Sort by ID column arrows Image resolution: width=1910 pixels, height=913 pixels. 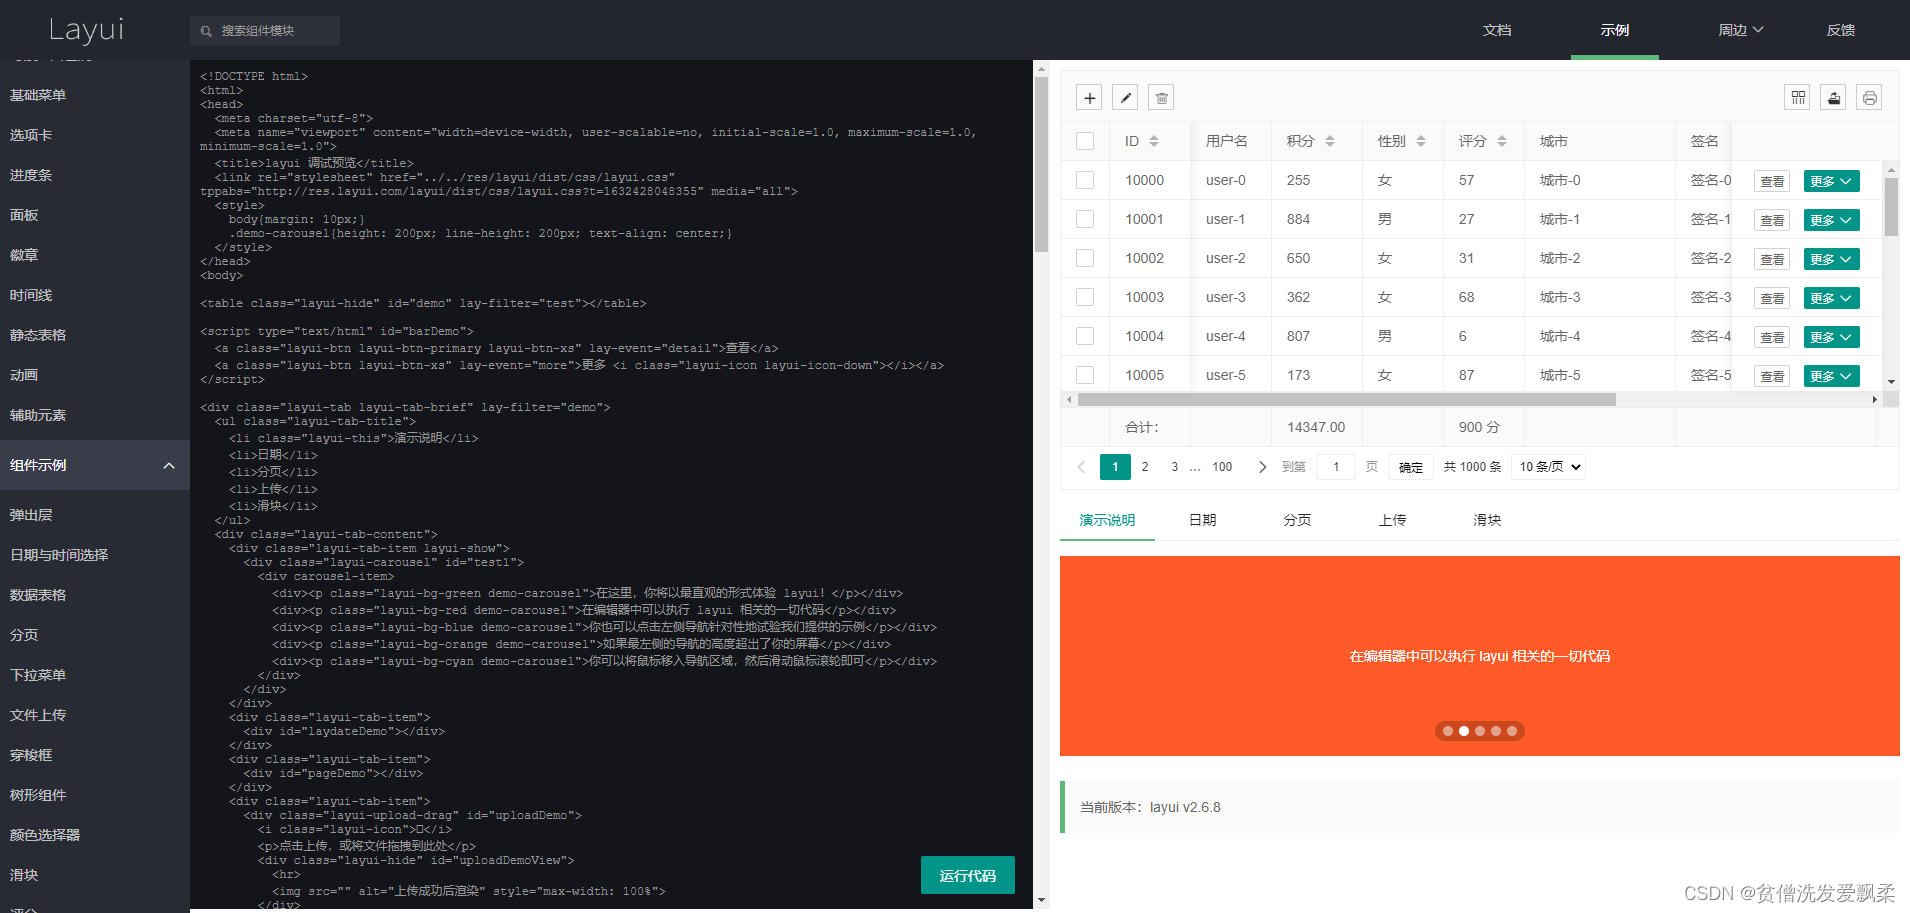1154,141
